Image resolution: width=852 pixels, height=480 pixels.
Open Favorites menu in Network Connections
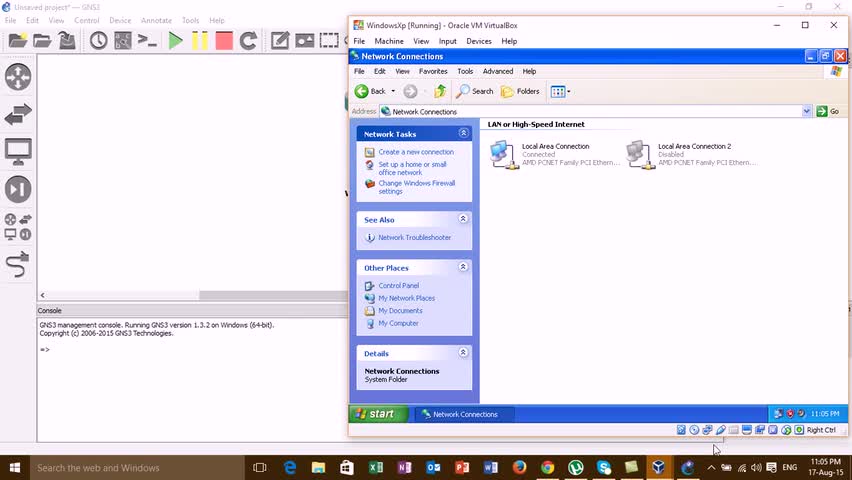pyautogui.click(x=433, y=71)
